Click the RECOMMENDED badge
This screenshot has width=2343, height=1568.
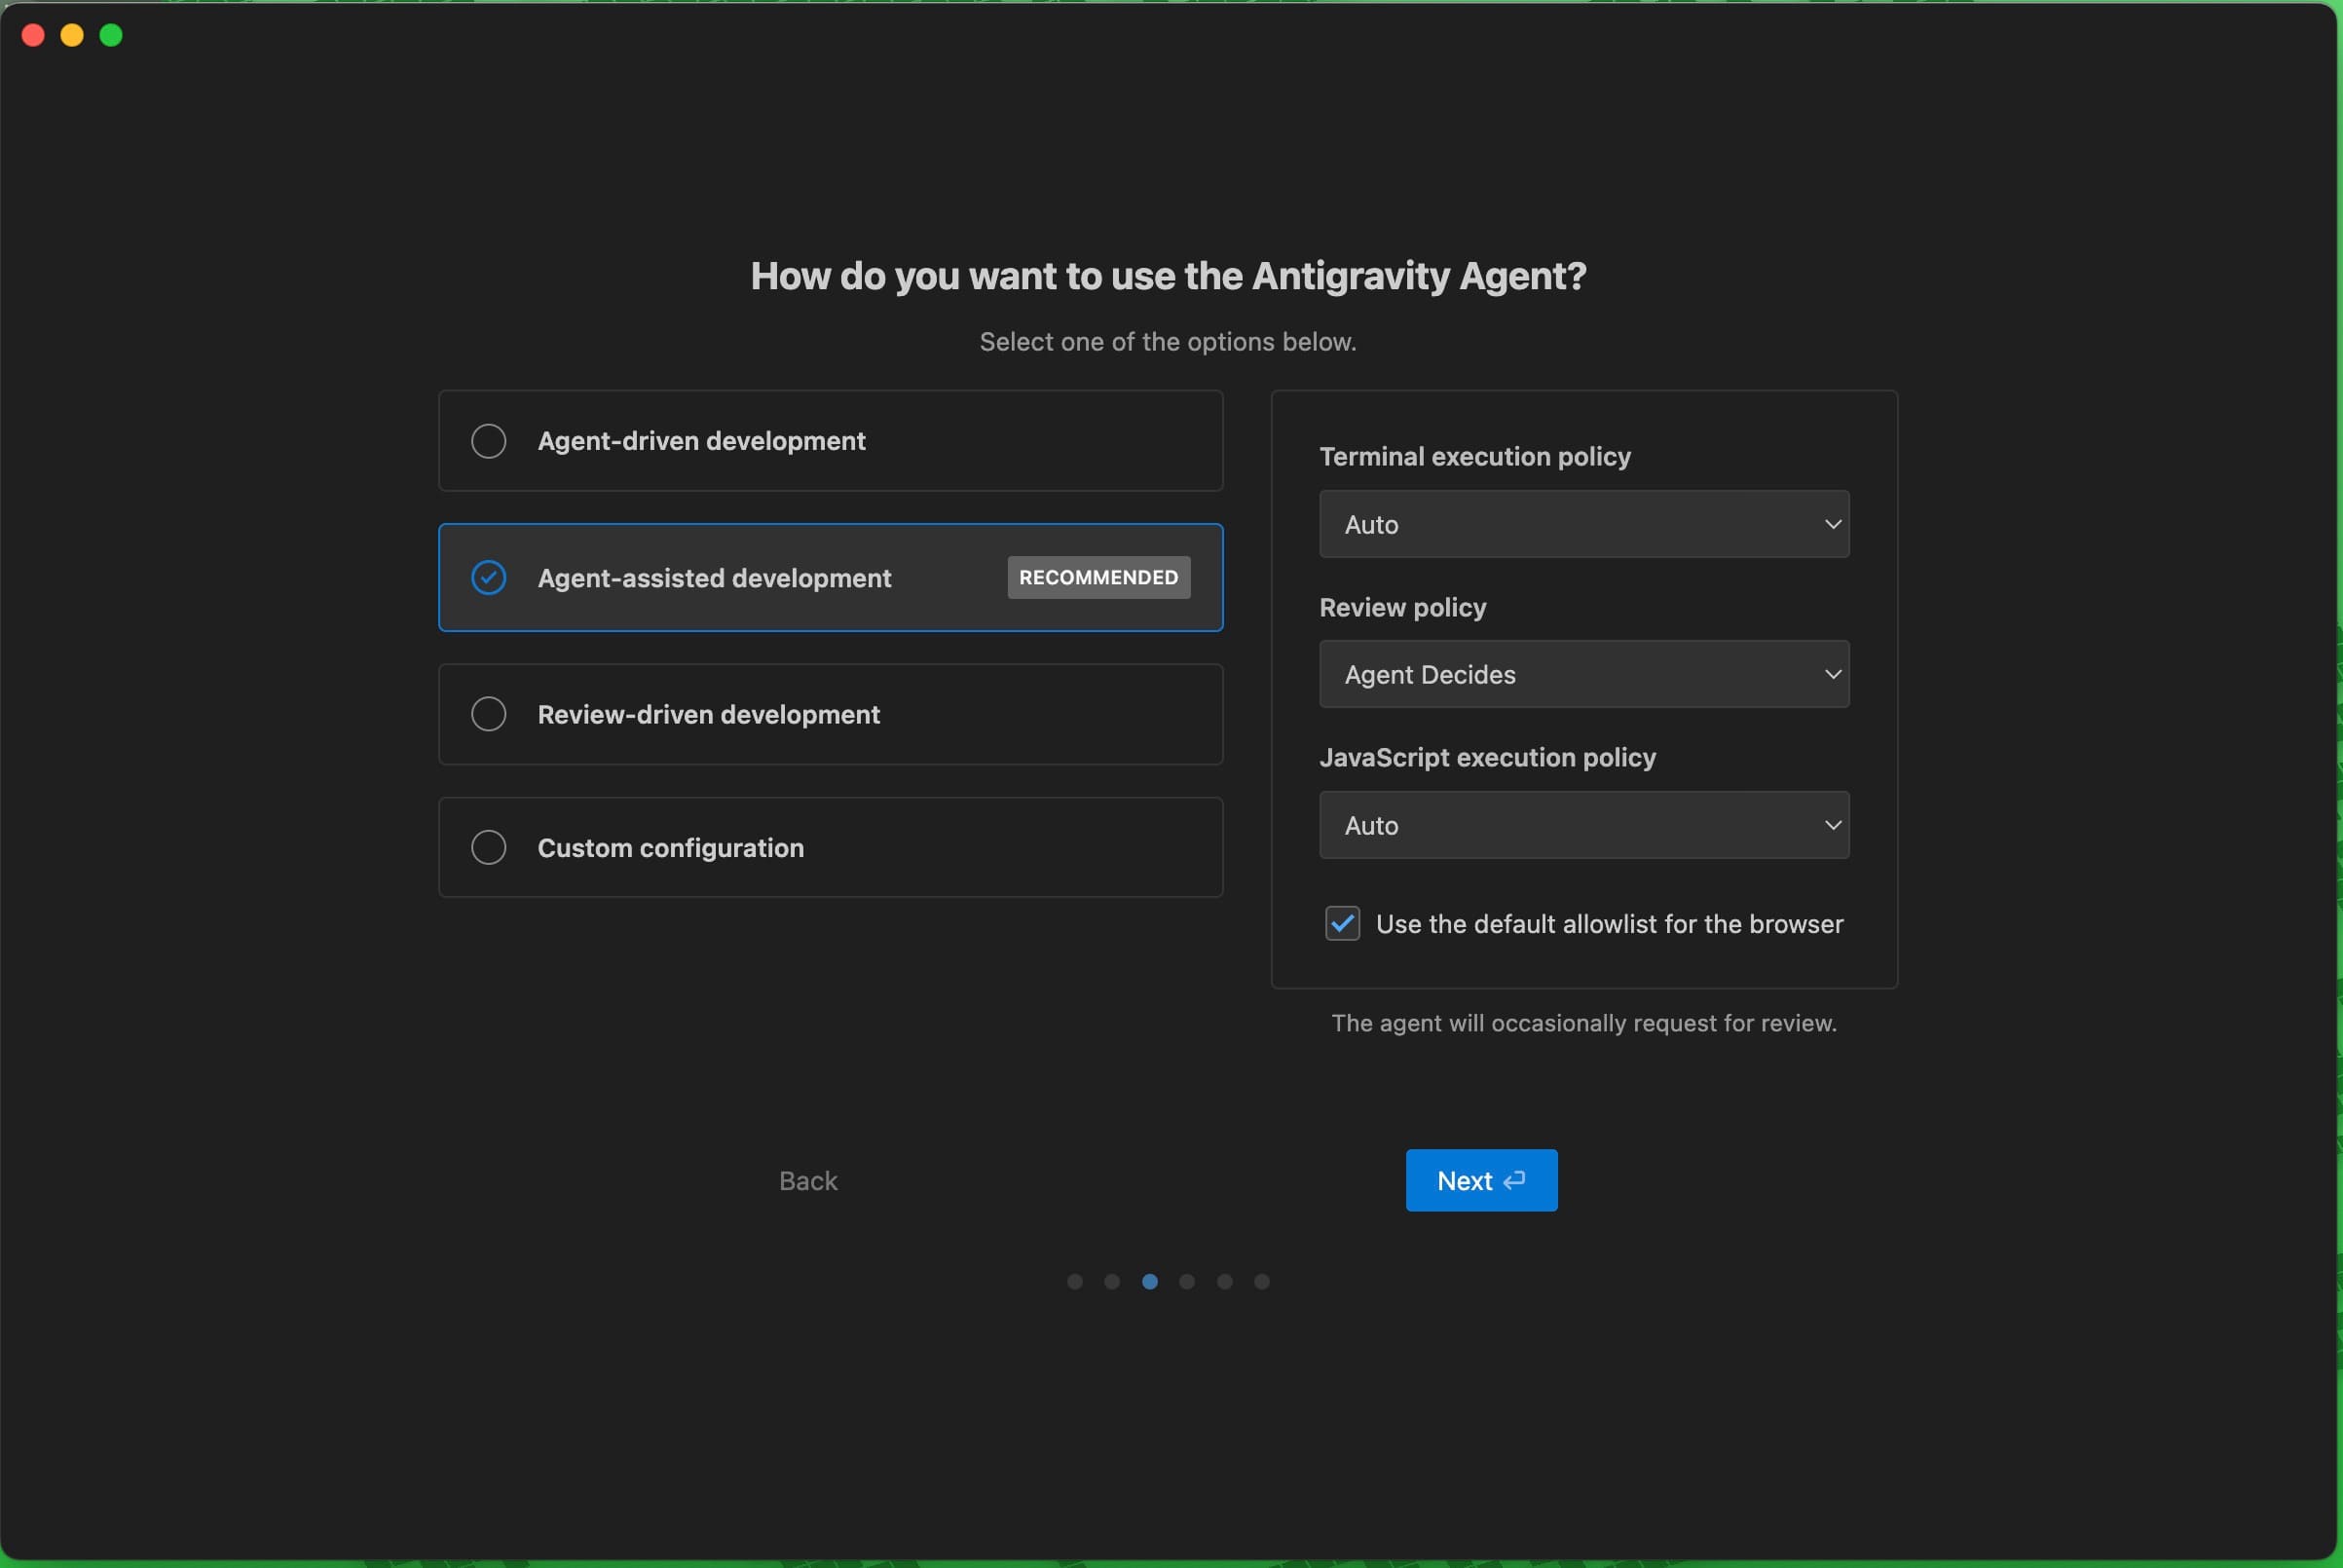pos(1097,577)
